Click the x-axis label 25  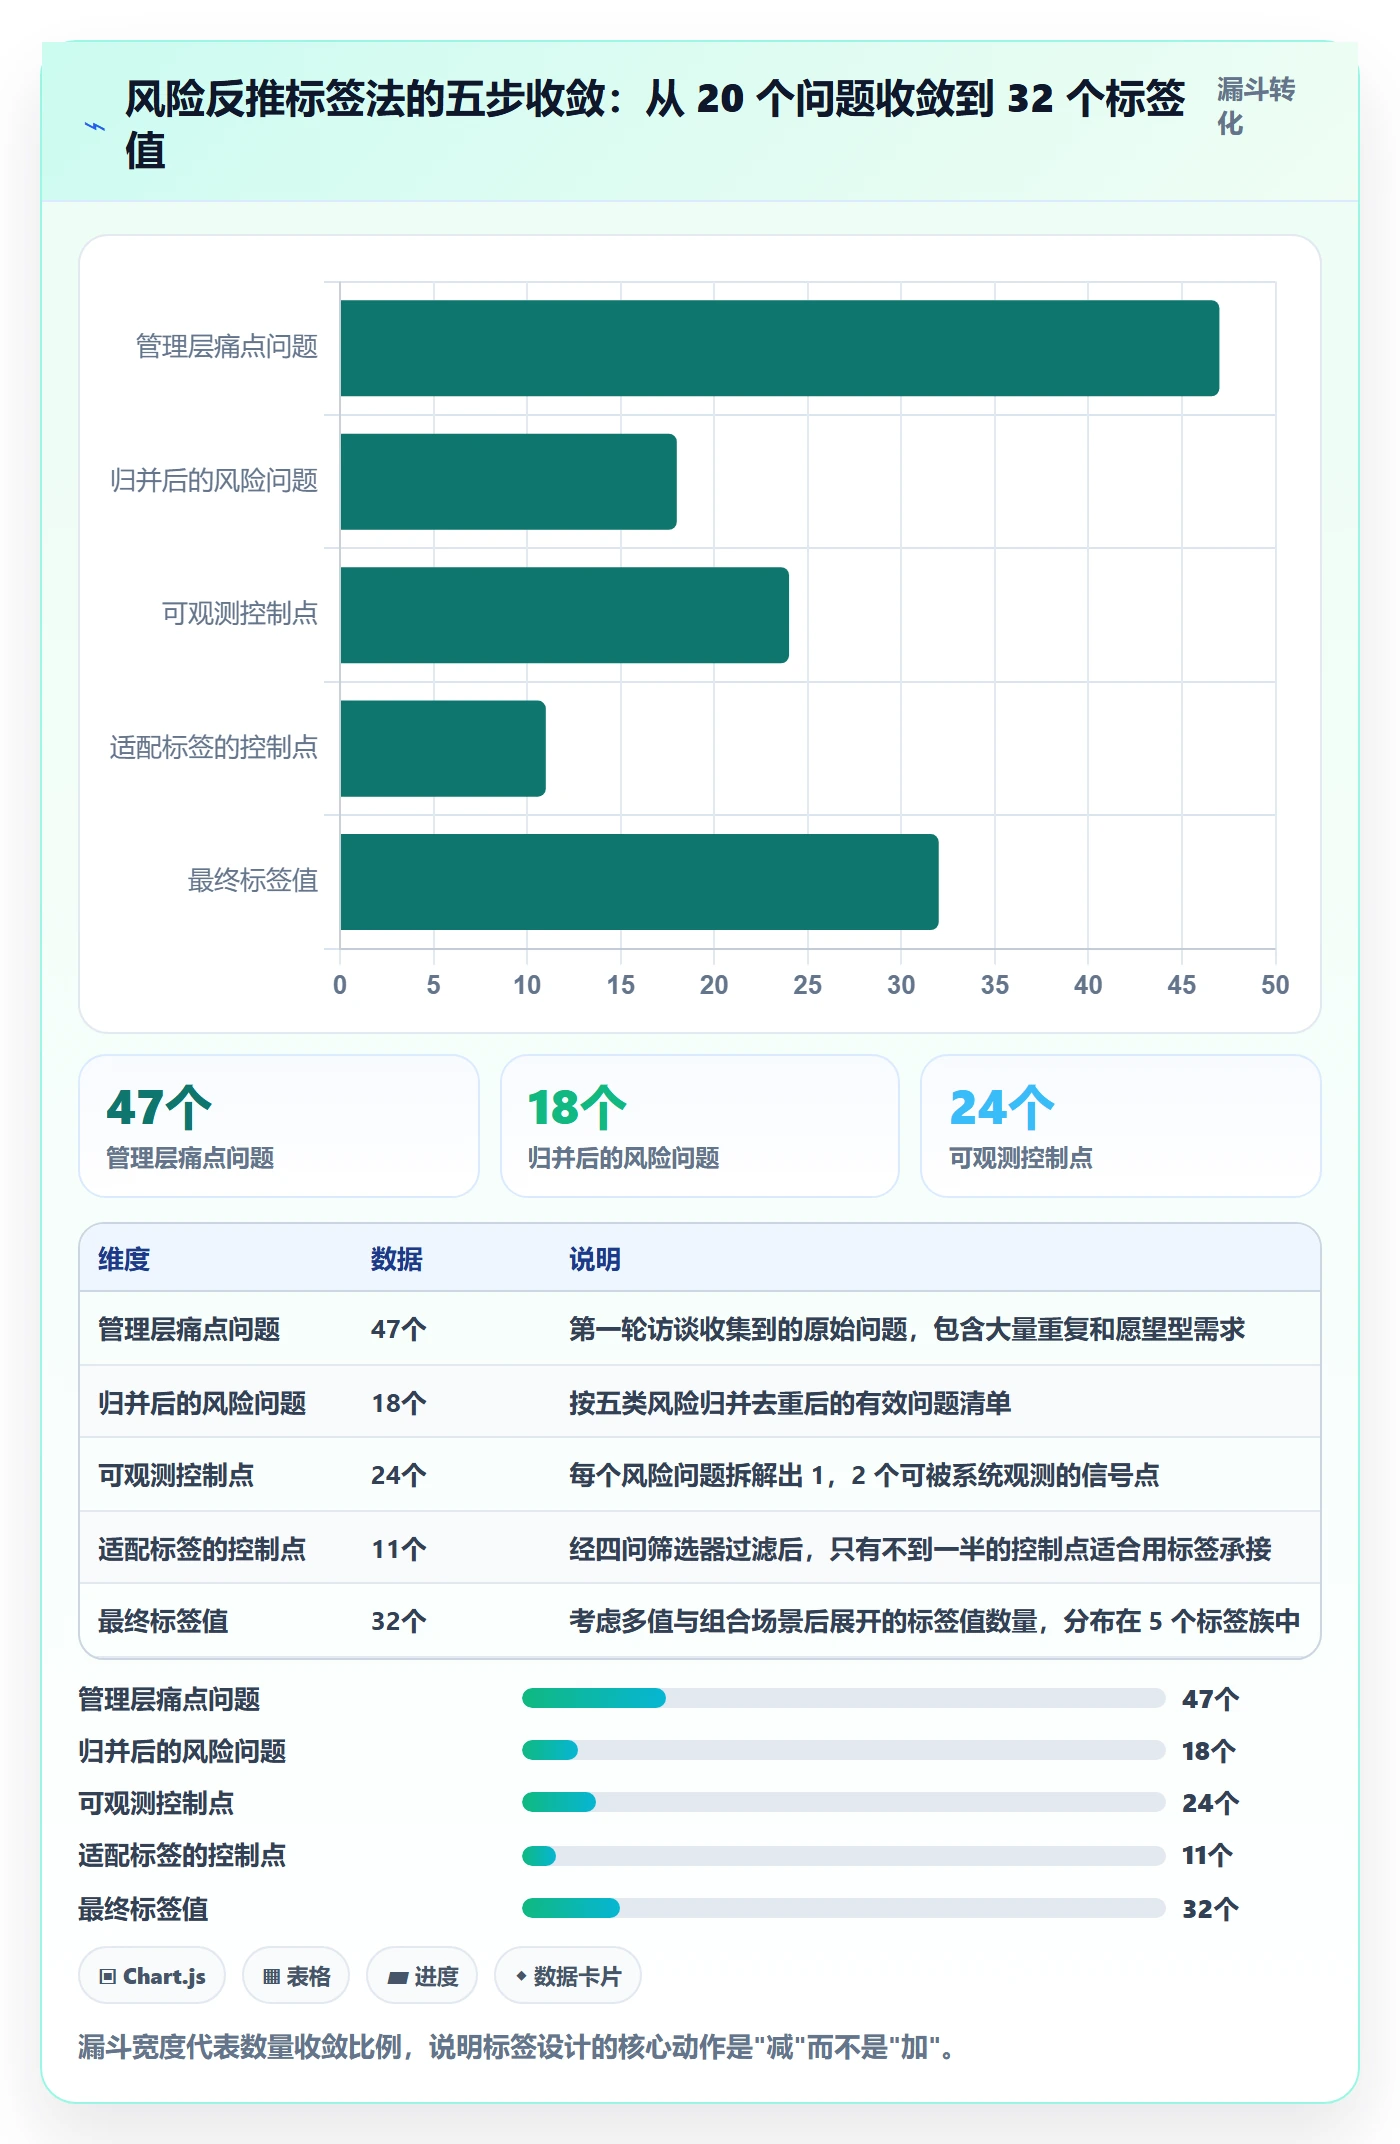point(807,985)
